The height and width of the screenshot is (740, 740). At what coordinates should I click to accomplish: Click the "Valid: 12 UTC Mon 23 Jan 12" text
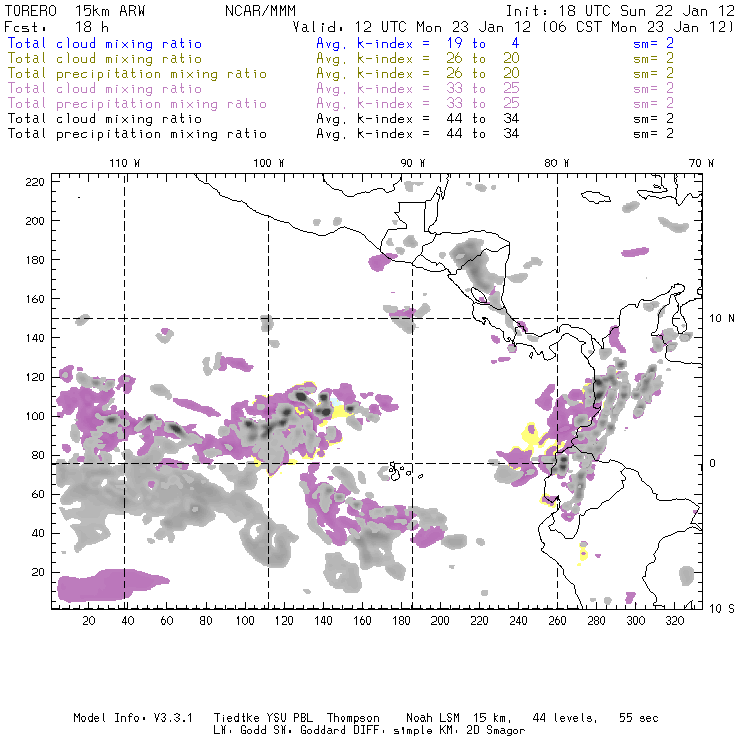412,27
